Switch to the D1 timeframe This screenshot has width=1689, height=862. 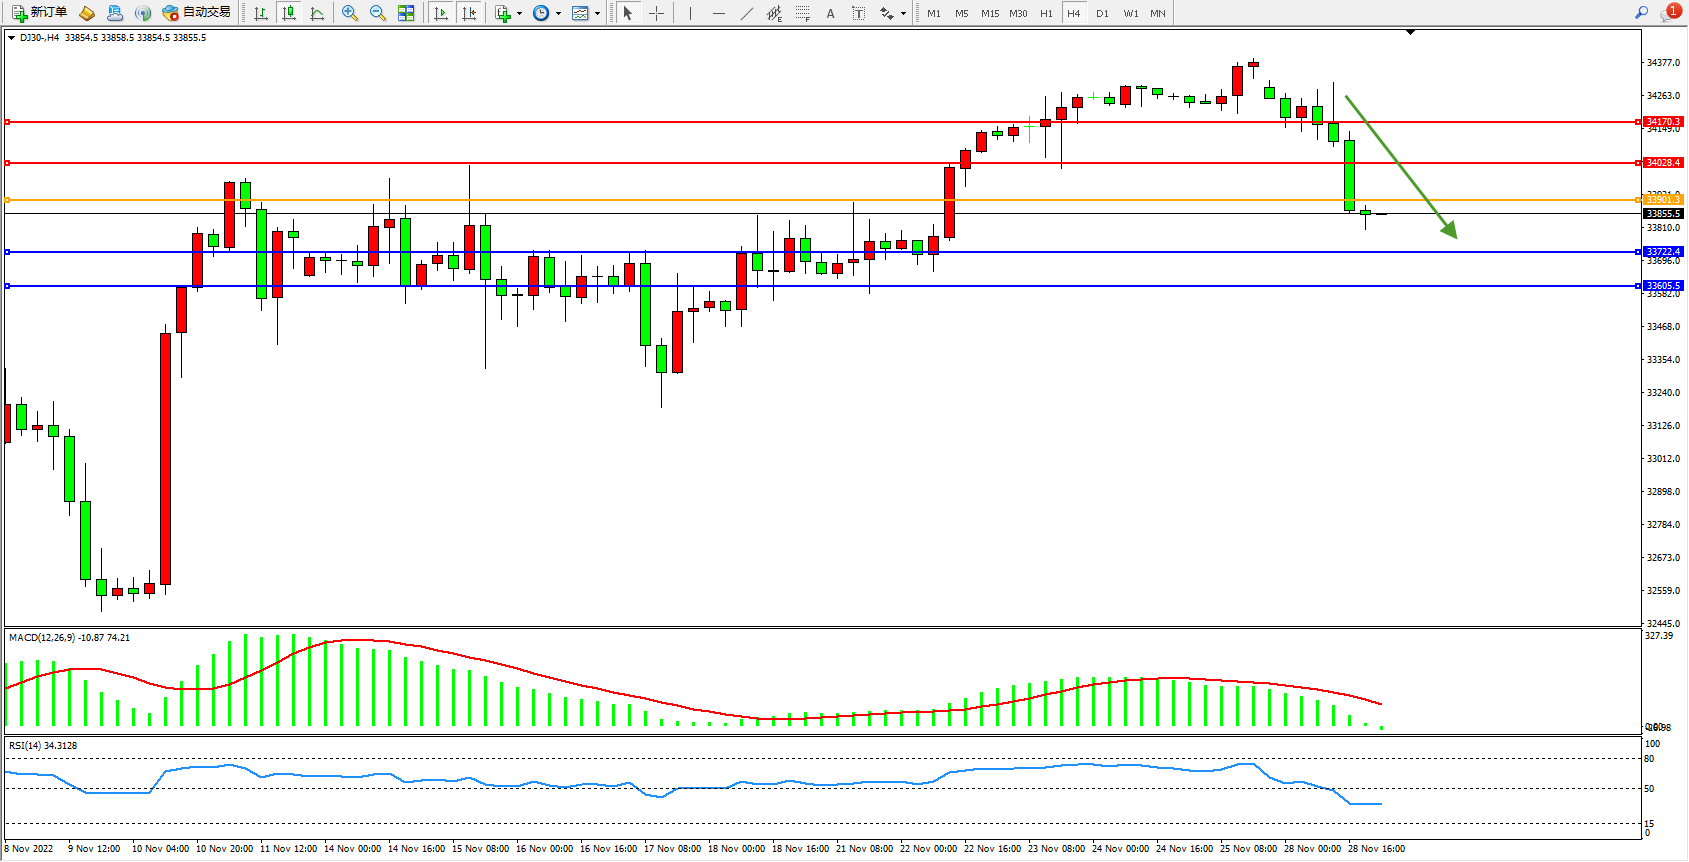1102,13
